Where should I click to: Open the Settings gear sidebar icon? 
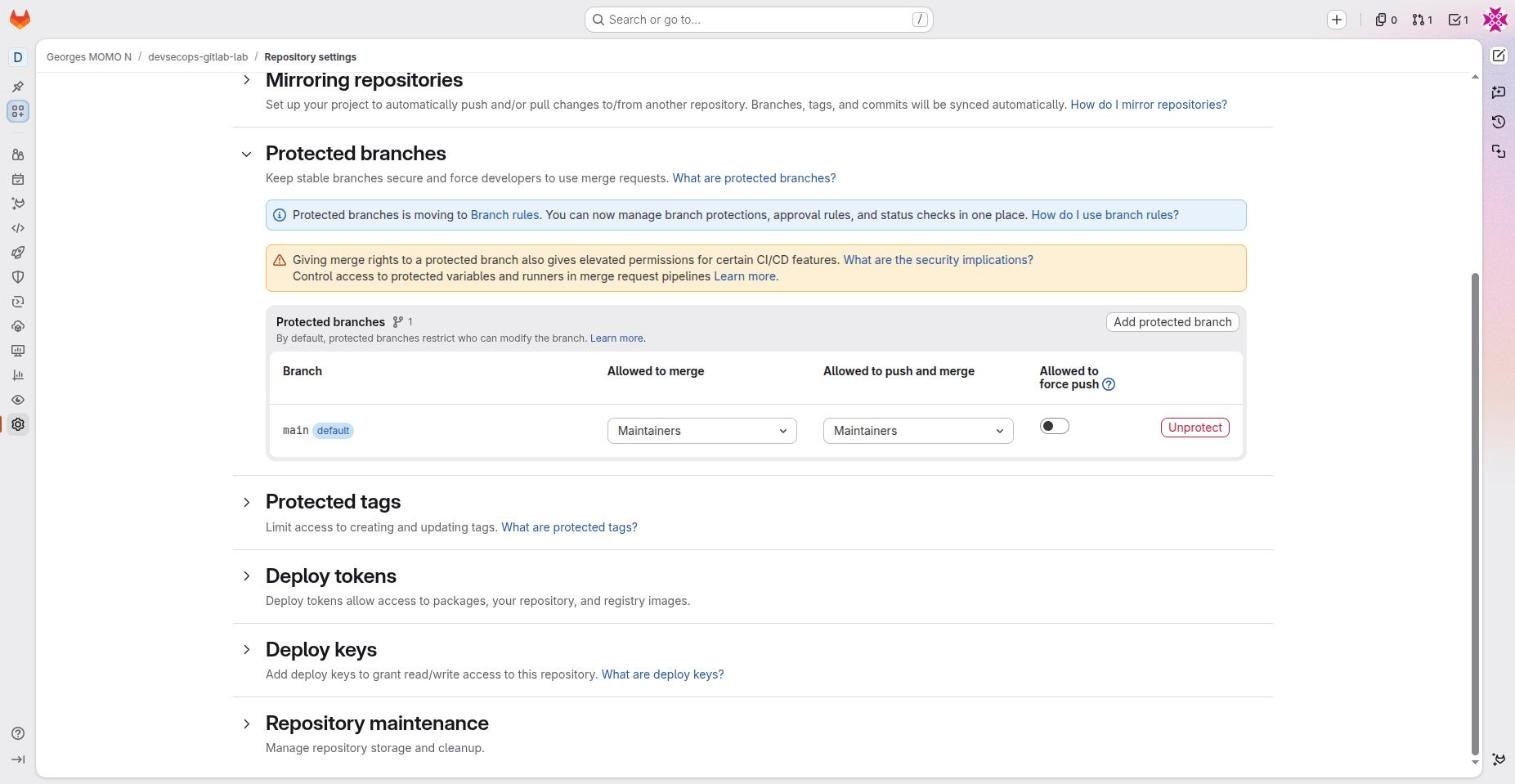pos(17,424)
